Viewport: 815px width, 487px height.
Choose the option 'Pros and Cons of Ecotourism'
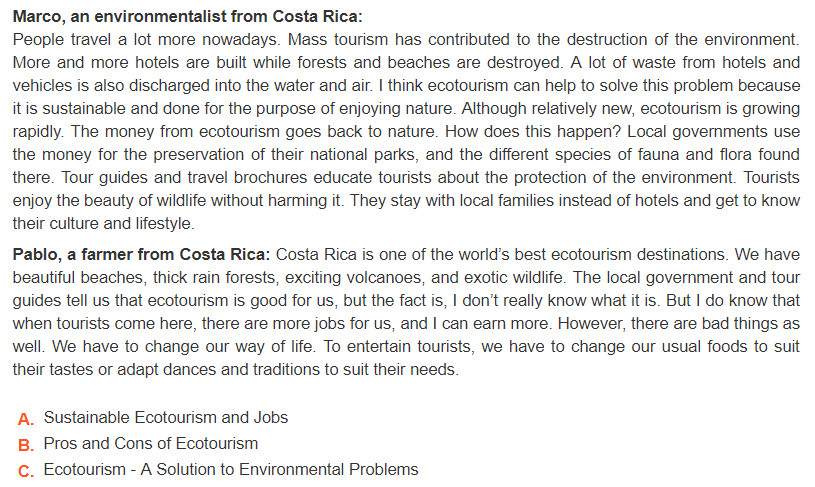pyautogui.click(x=151, y=443)
